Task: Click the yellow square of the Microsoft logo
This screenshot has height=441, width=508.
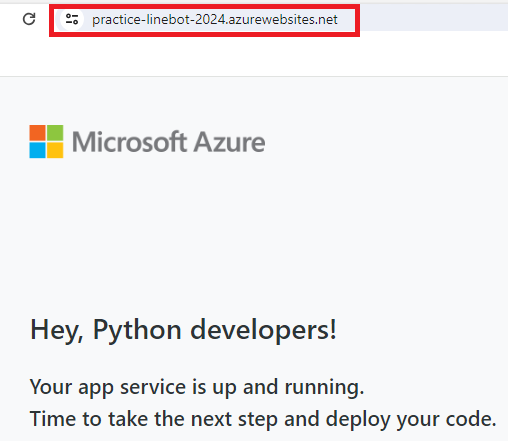Action: tap(55, 150)
